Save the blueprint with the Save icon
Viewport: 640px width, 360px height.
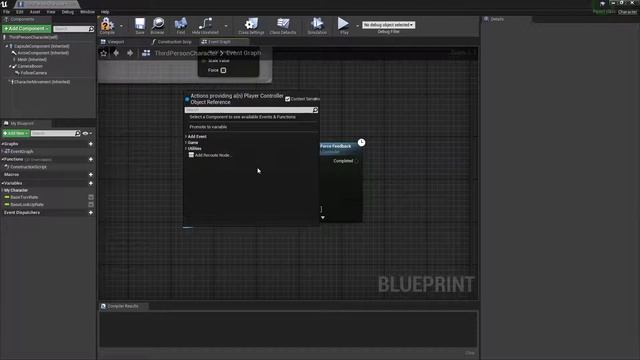(140, 24)
